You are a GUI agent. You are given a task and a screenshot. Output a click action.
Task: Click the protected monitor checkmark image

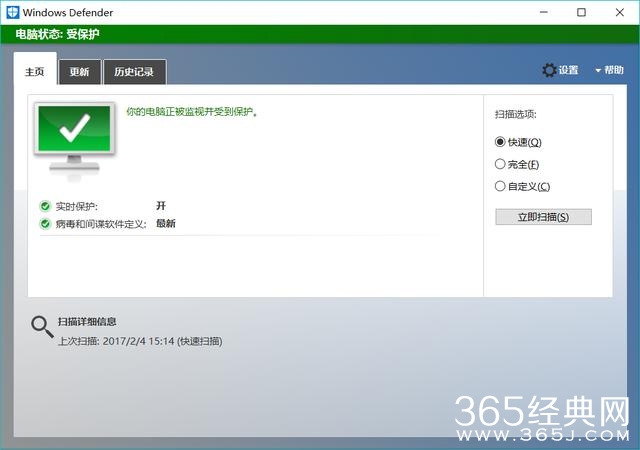tap(75, 139)
